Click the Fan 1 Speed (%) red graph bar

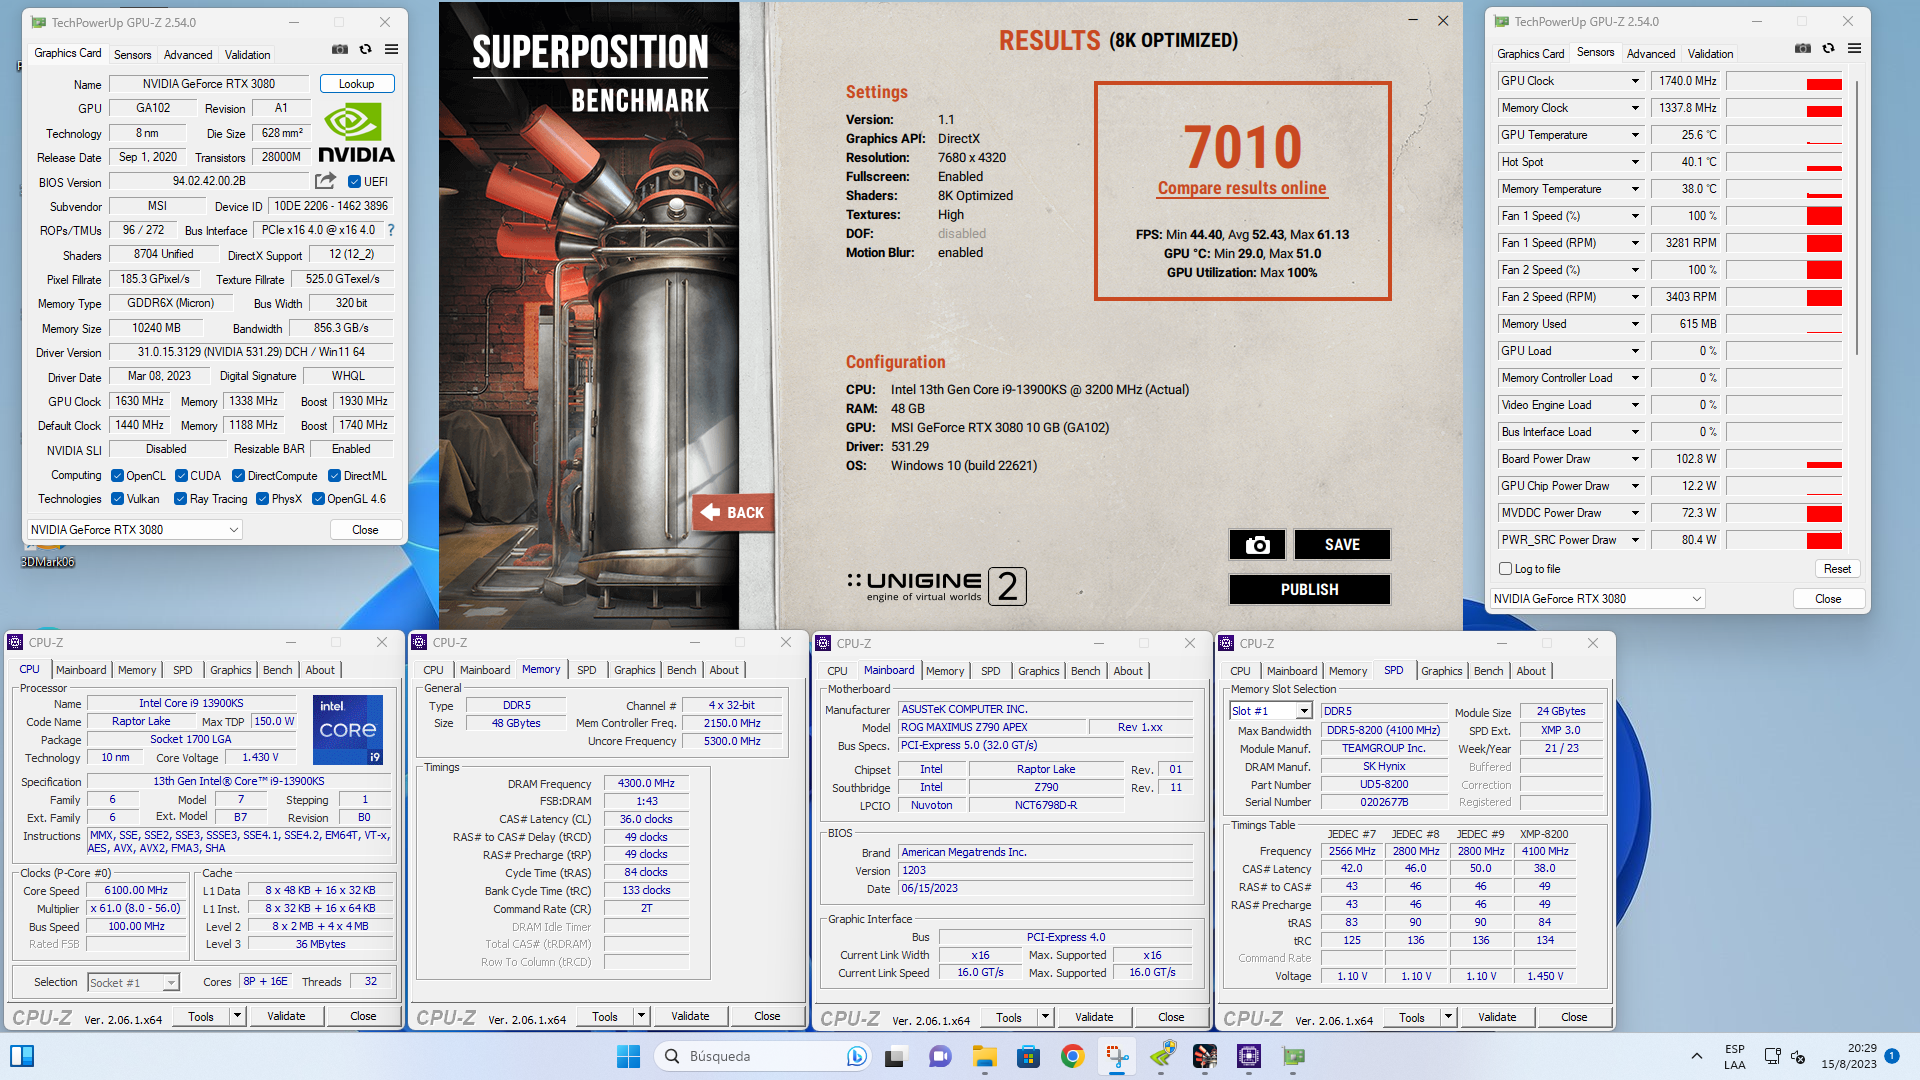click(x=1824, y=216)
